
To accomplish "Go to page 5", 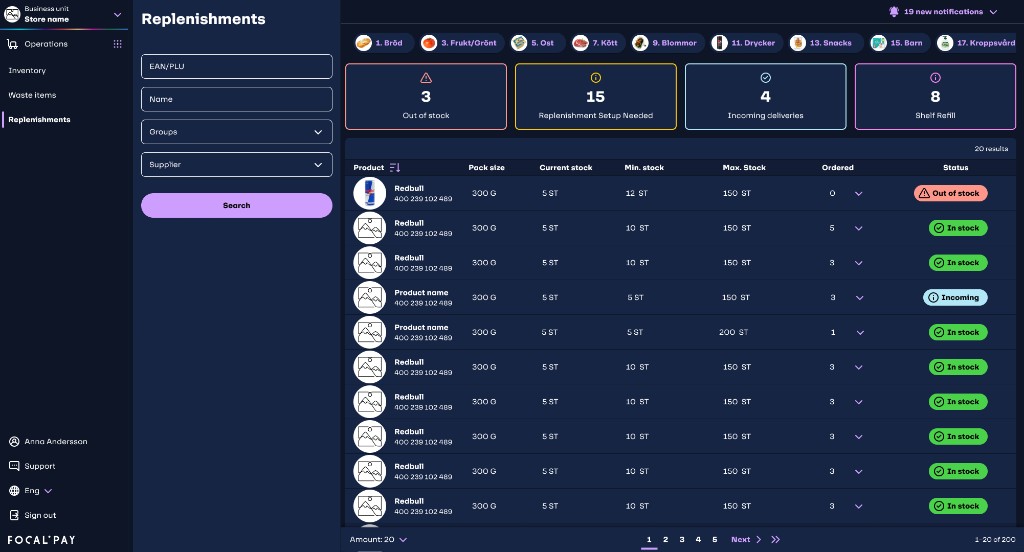I will [x=714, y=540].
